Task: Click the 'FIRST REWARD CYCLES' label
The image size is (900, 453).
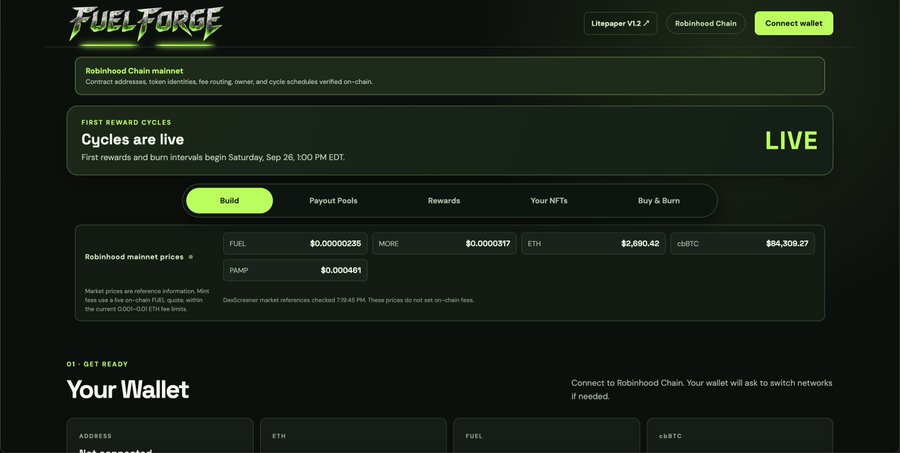Action: coord(126,122)
